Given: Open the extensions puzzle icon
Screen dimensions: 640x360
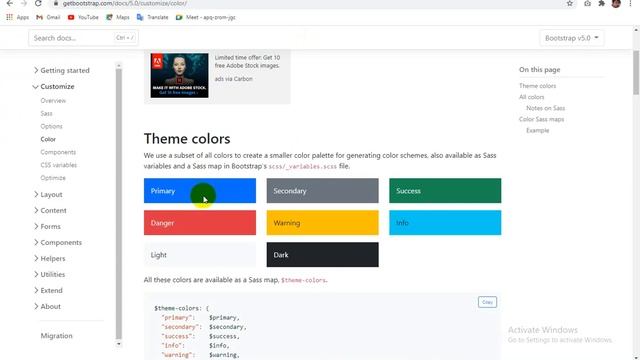Looking at the screenshot, I should 601,3.
